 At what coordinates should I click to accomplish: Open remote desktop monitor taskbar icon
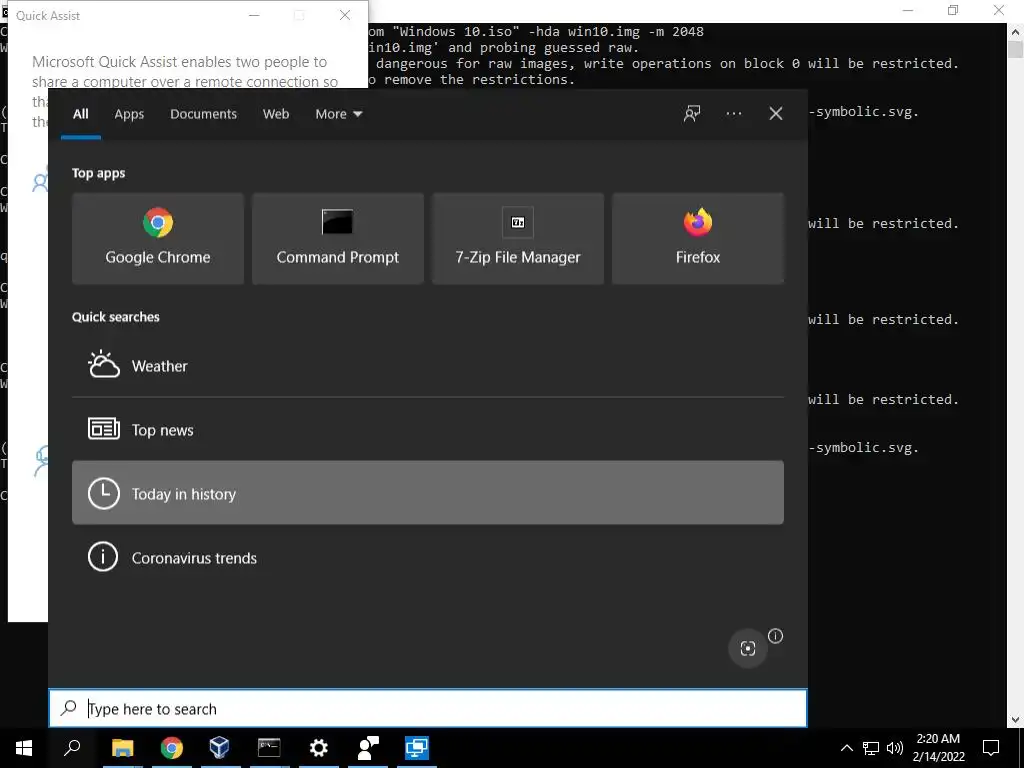417,748
